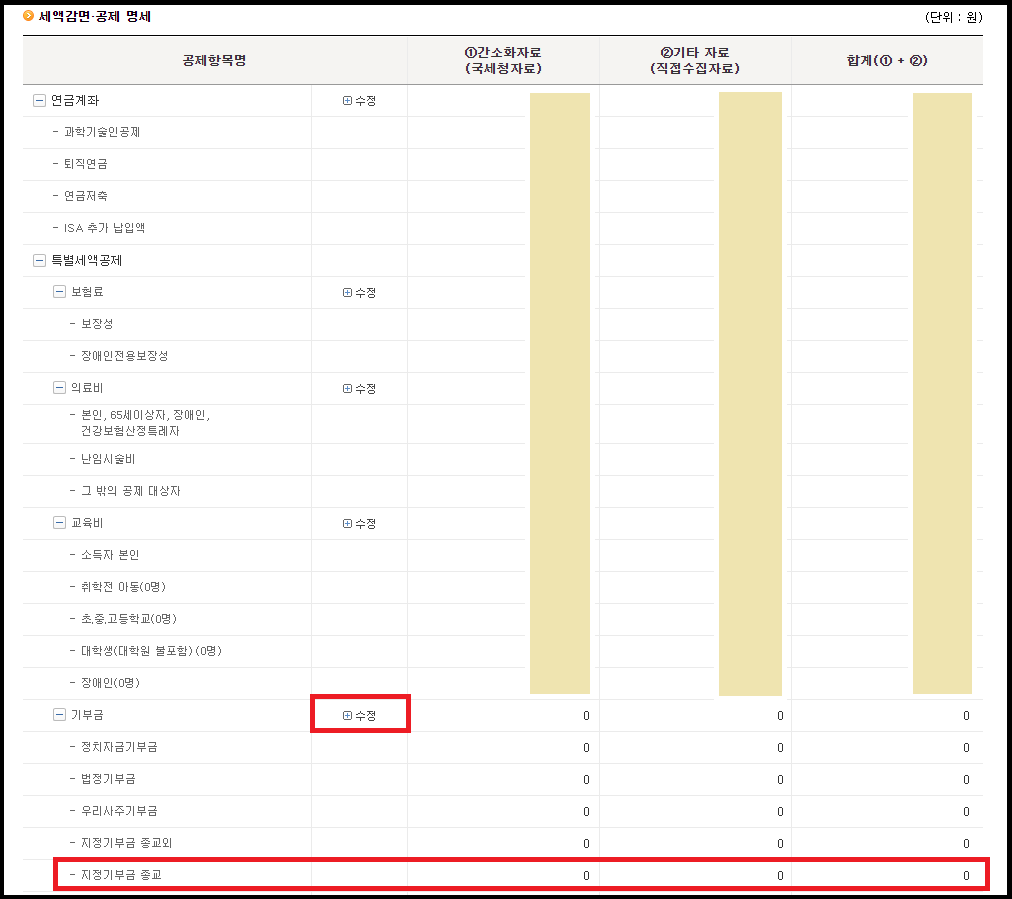The height and width of the screenshot is (899, 1012).
Task: Collapse the 기부금 group
Action: pyautogui.click(x=59, y=714)
